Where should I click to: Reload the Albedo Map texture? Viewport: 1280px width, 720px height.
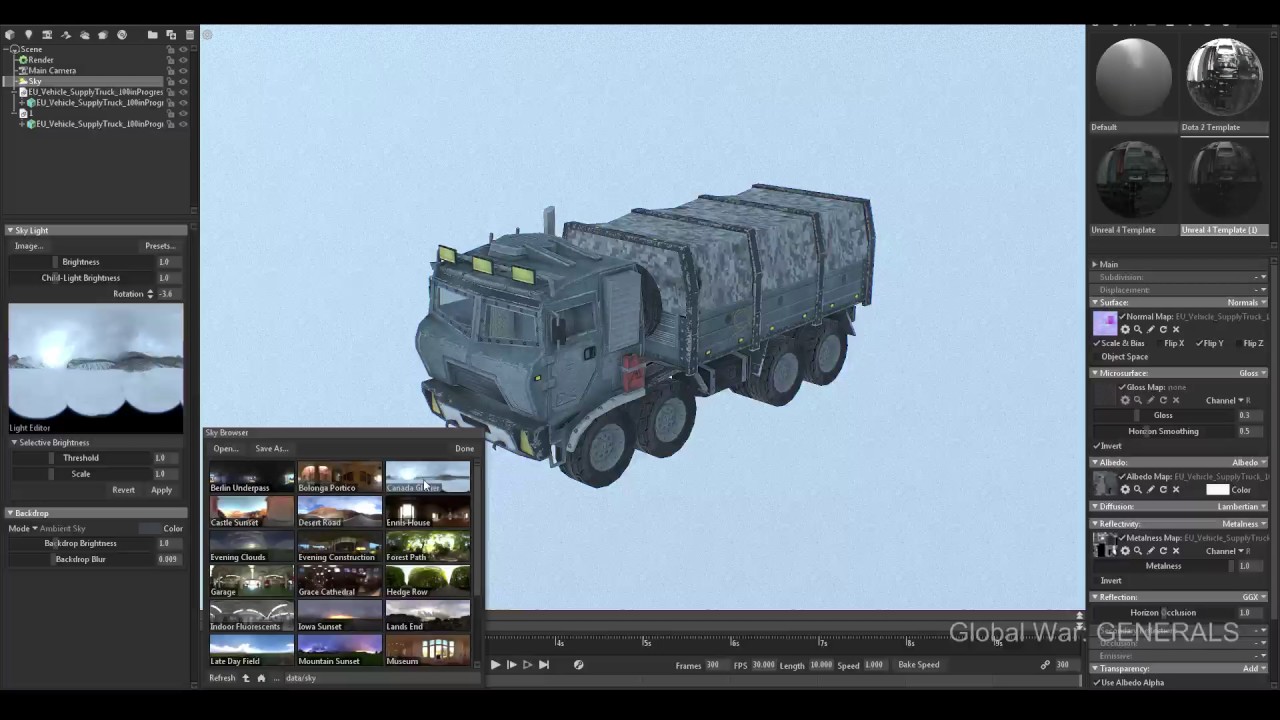pyautogui.click(x=1163, y=490)
